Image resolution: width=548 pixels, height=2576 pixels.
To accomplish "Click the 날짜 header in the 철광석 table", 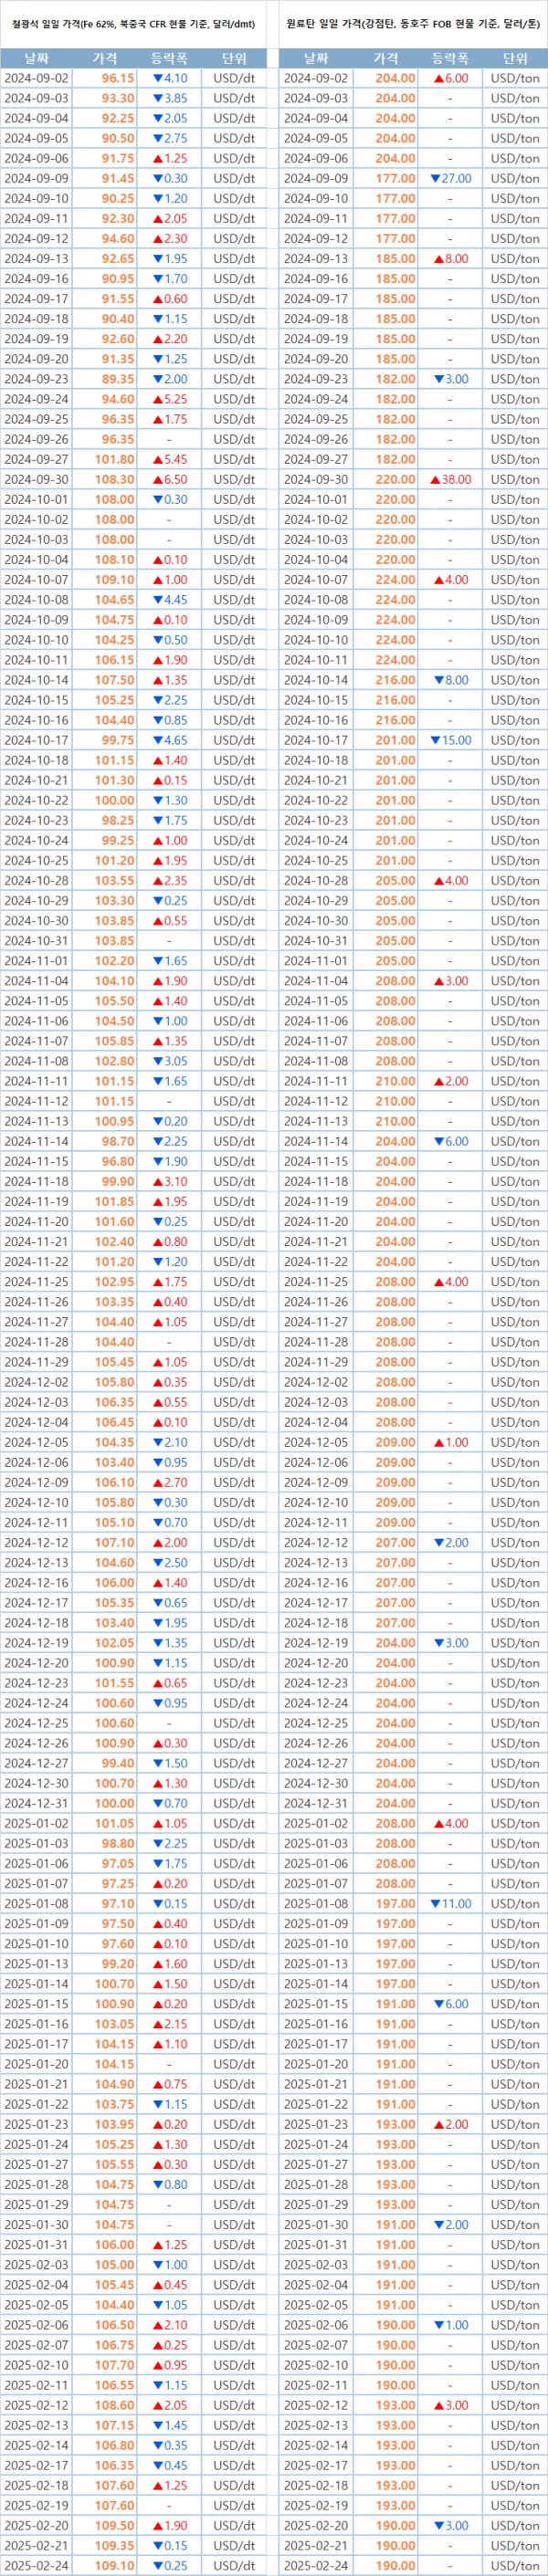I will coord(36,58).
